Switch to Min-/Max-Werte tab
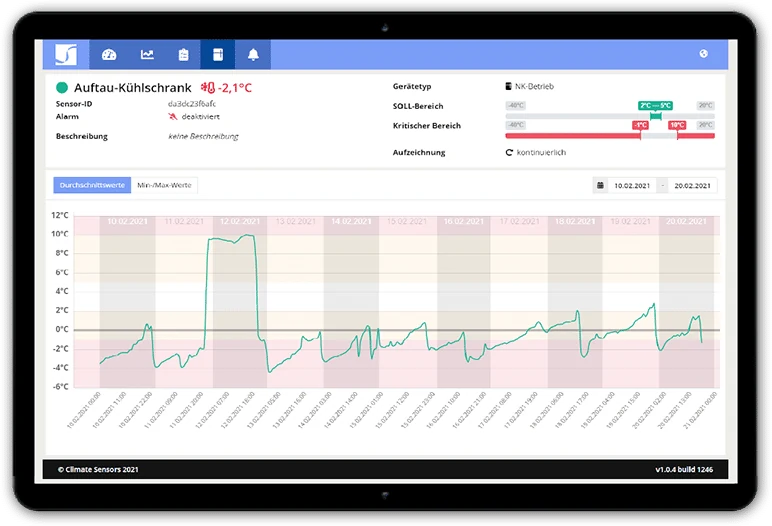Image resolution: width=772 pixels, height=526 pixels. pos(164,185)
